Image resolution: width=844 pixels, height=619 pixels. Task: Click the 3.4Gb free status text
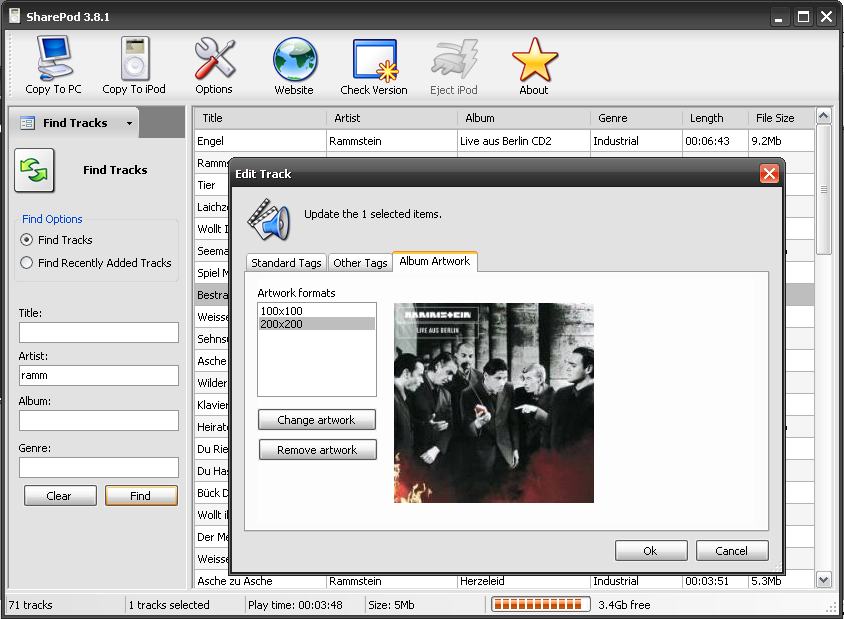pyautogui.click(x=624, y=605)
